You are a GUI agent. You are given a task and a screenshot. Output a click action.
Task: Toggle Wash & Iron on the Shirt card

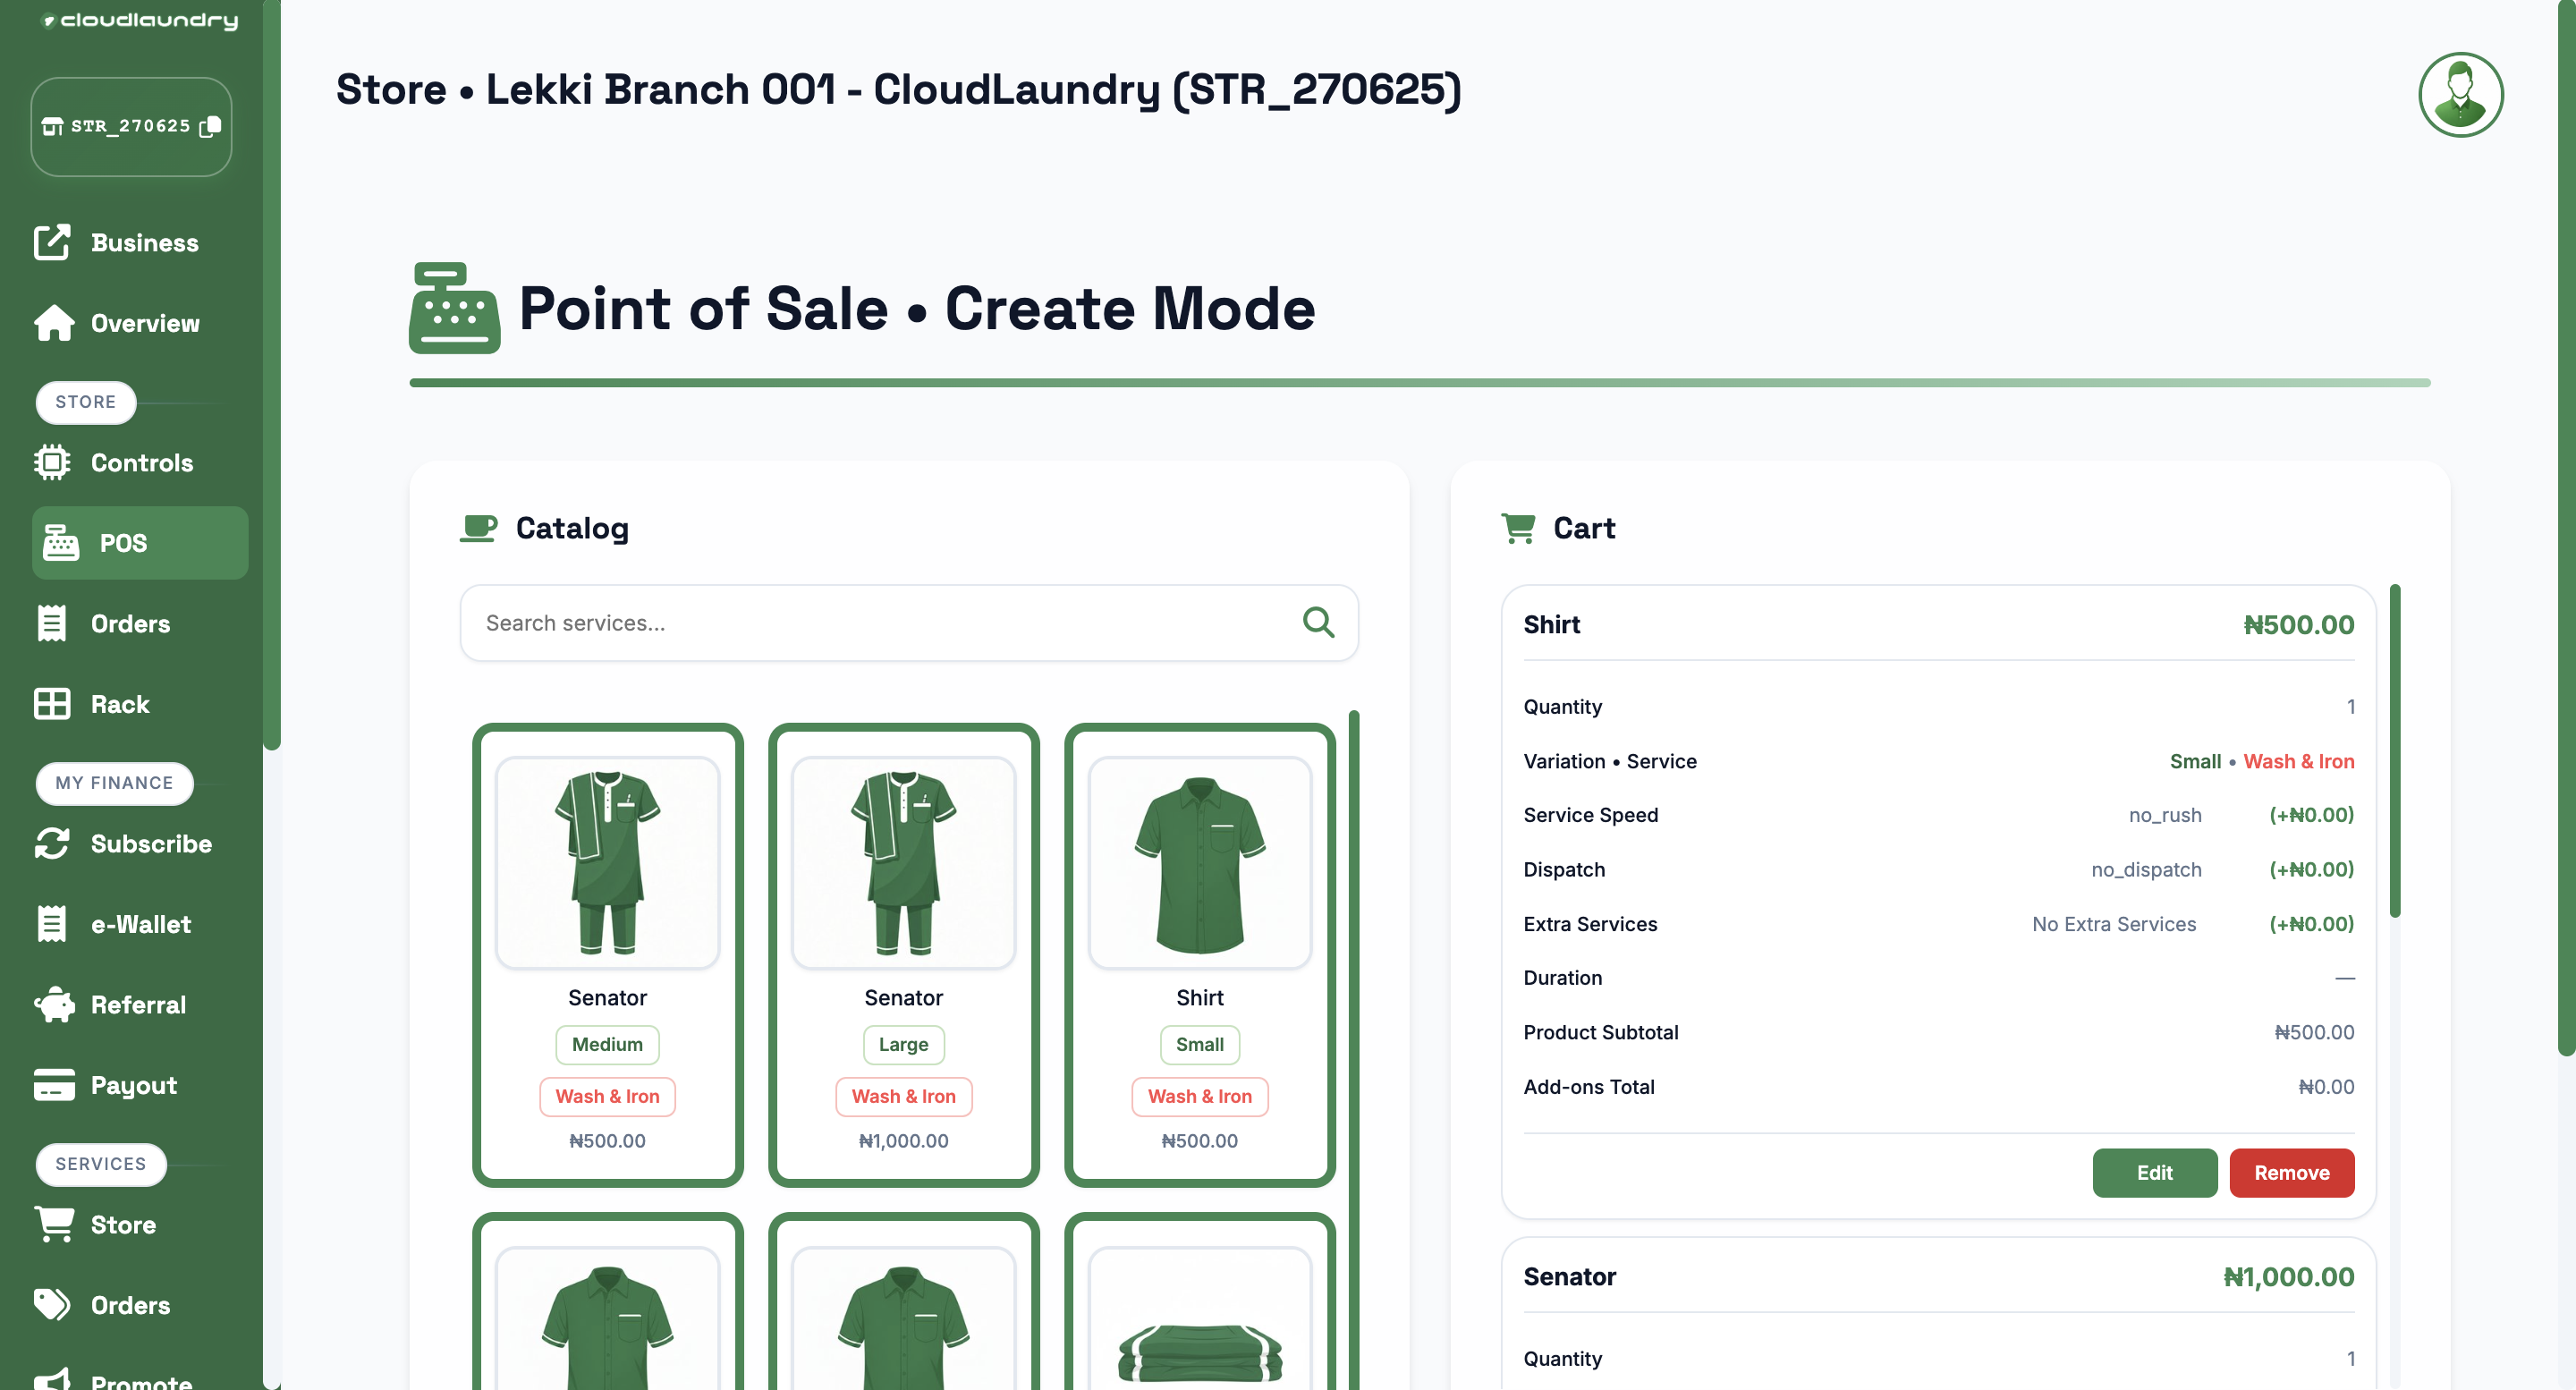[1199, 1096]
